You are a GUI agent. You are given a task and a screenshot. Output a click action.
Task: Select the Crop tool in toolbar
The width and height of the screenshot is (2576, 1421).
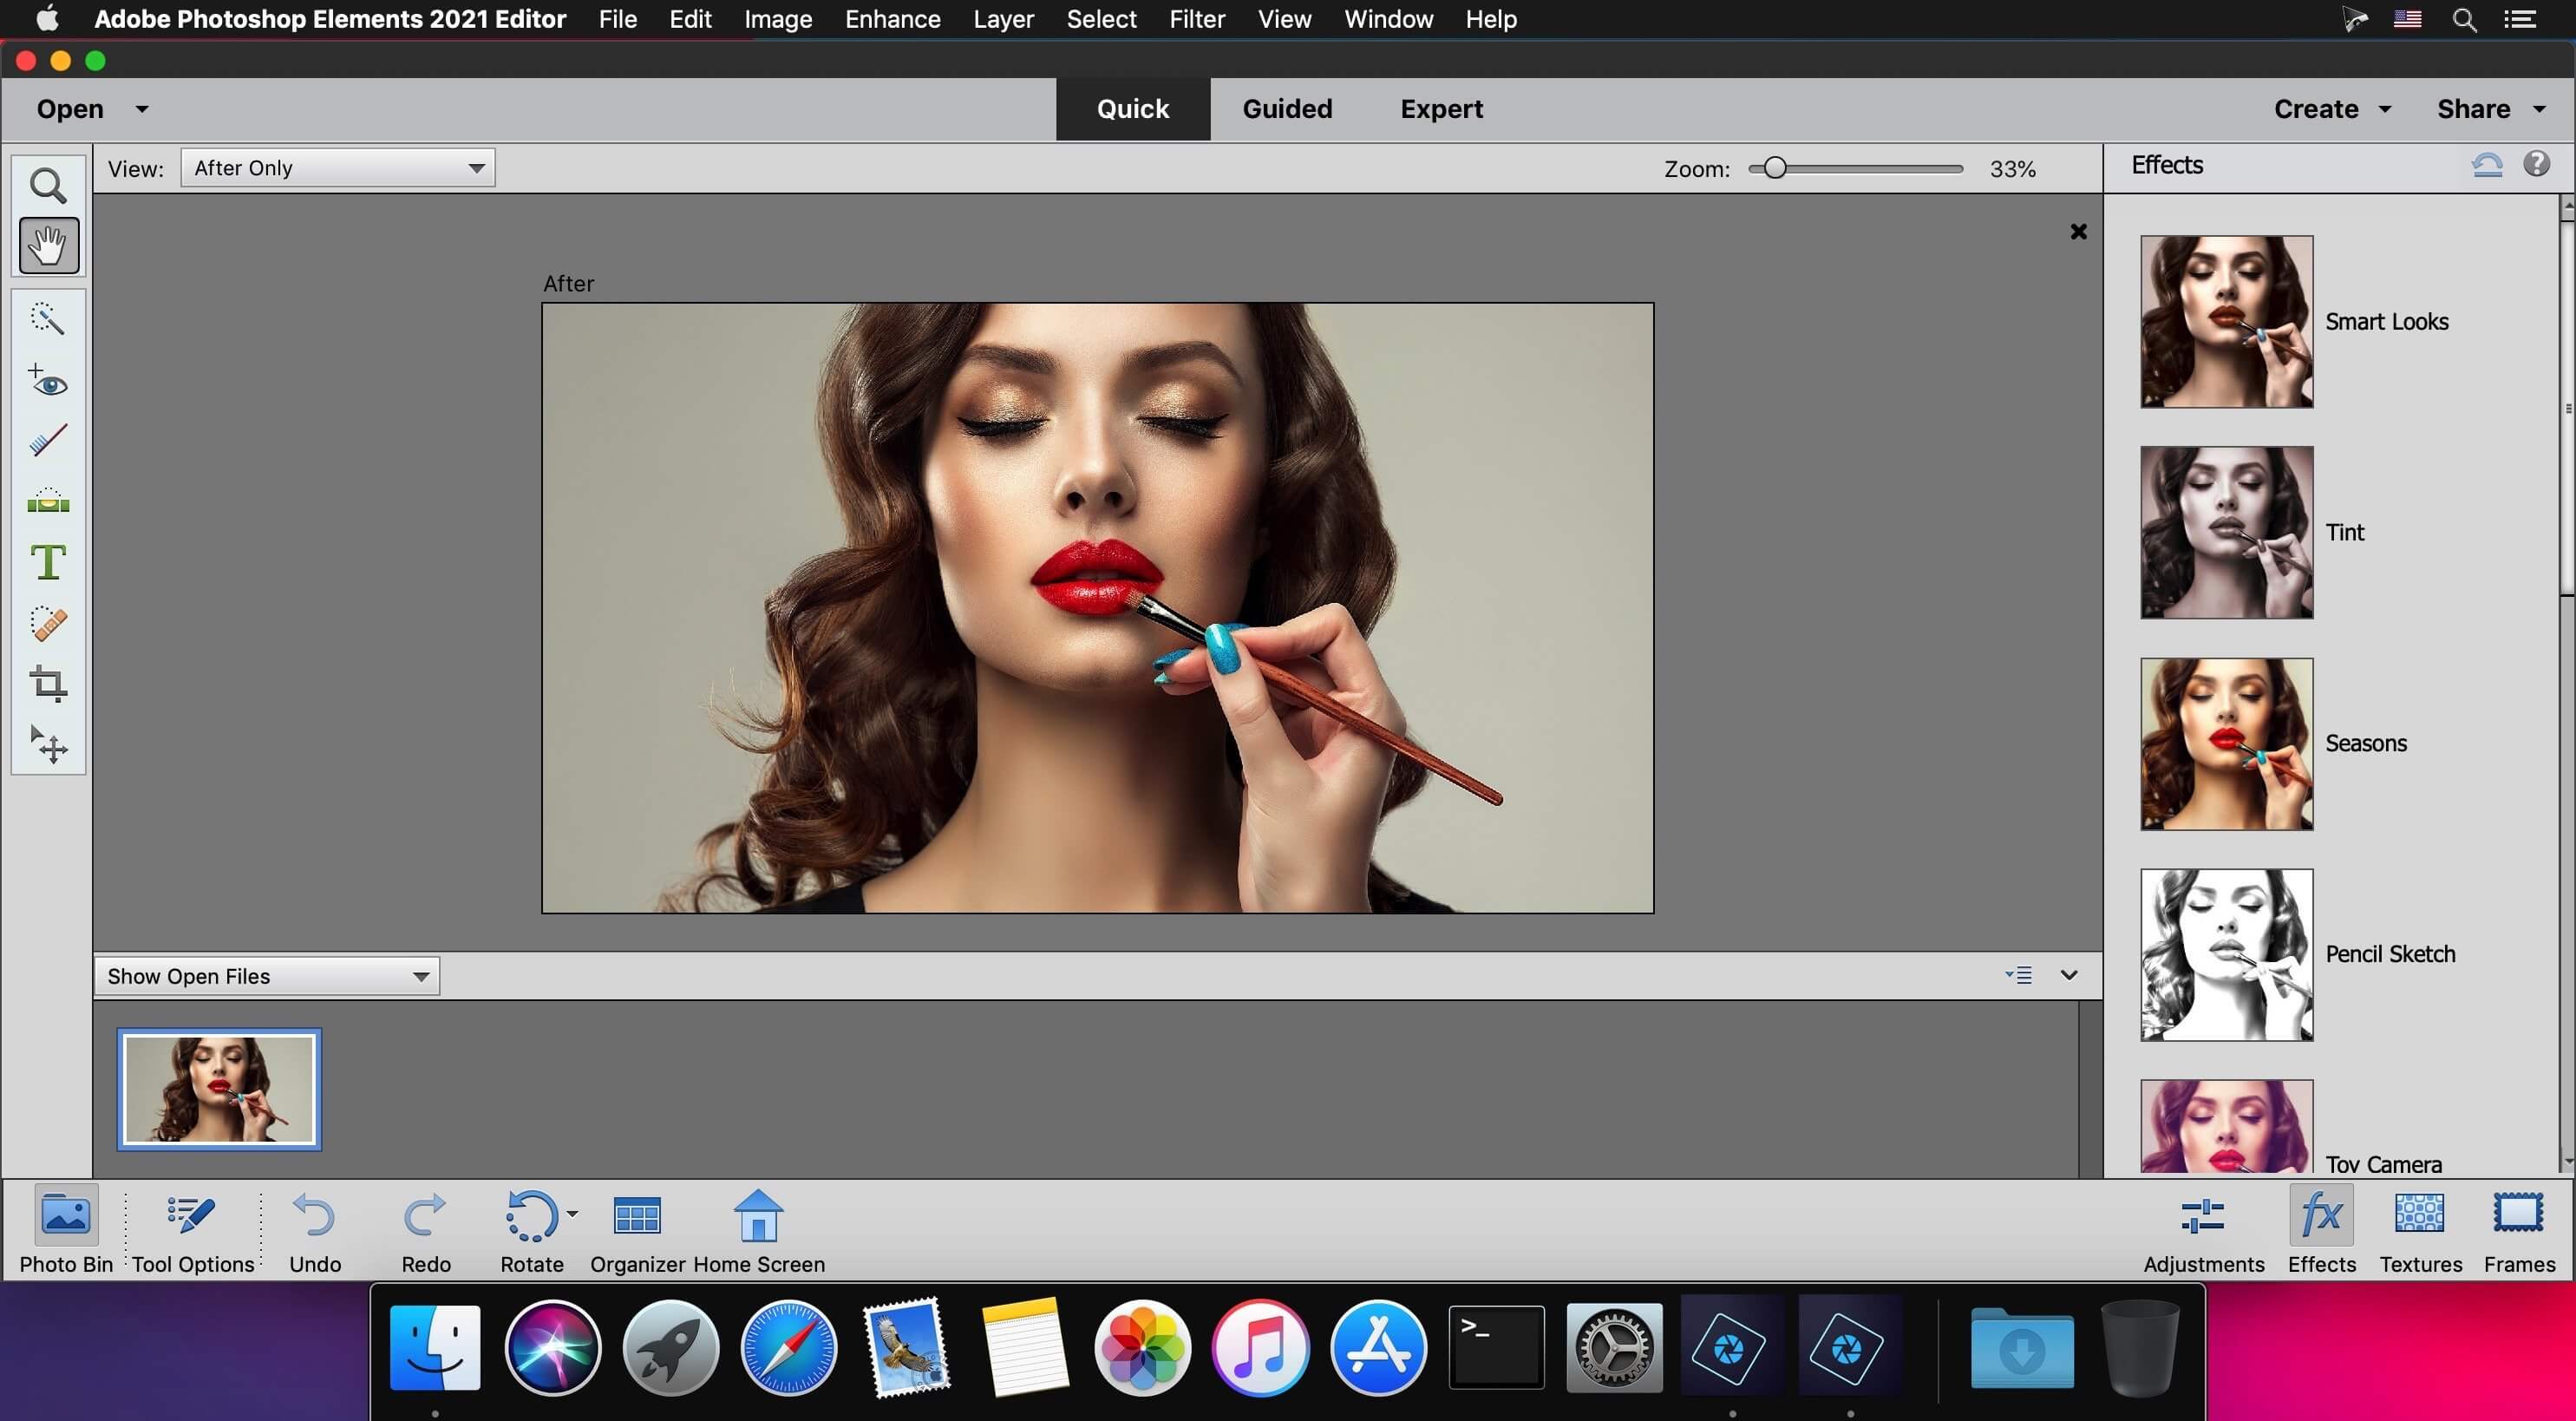tap(47, 683)
